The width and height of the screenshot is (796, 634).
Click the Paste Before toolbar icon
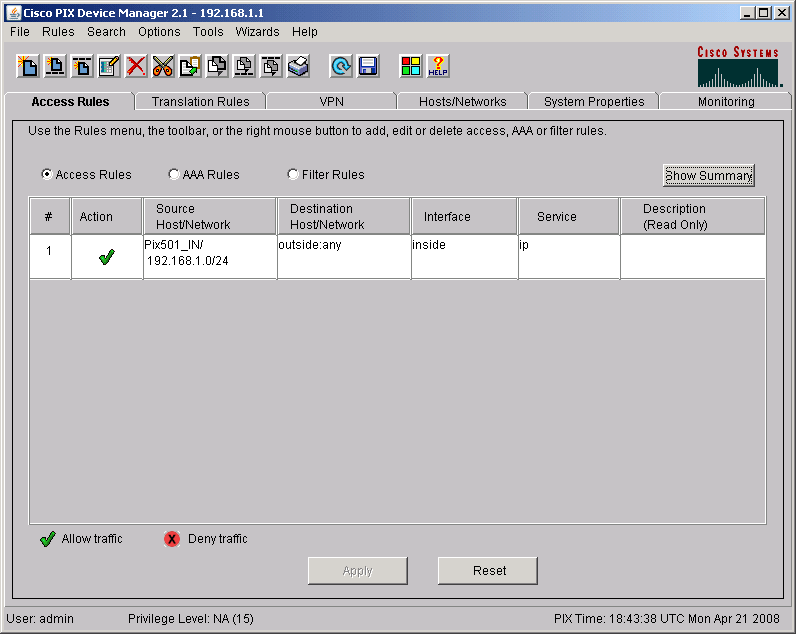click(244, 66)
